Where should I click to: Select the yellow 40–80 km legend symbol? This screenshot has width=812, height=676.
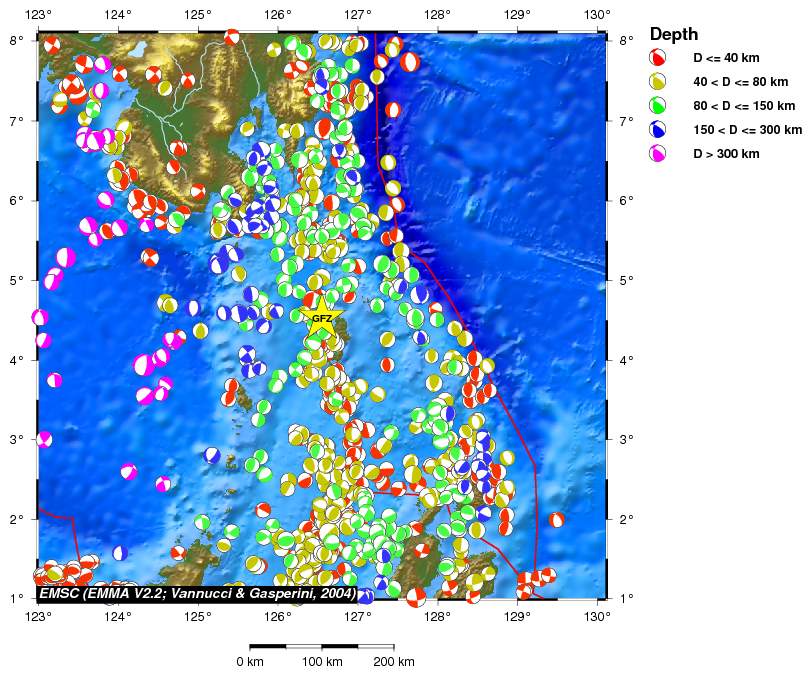pyautogui.click(x=658, y=81)
